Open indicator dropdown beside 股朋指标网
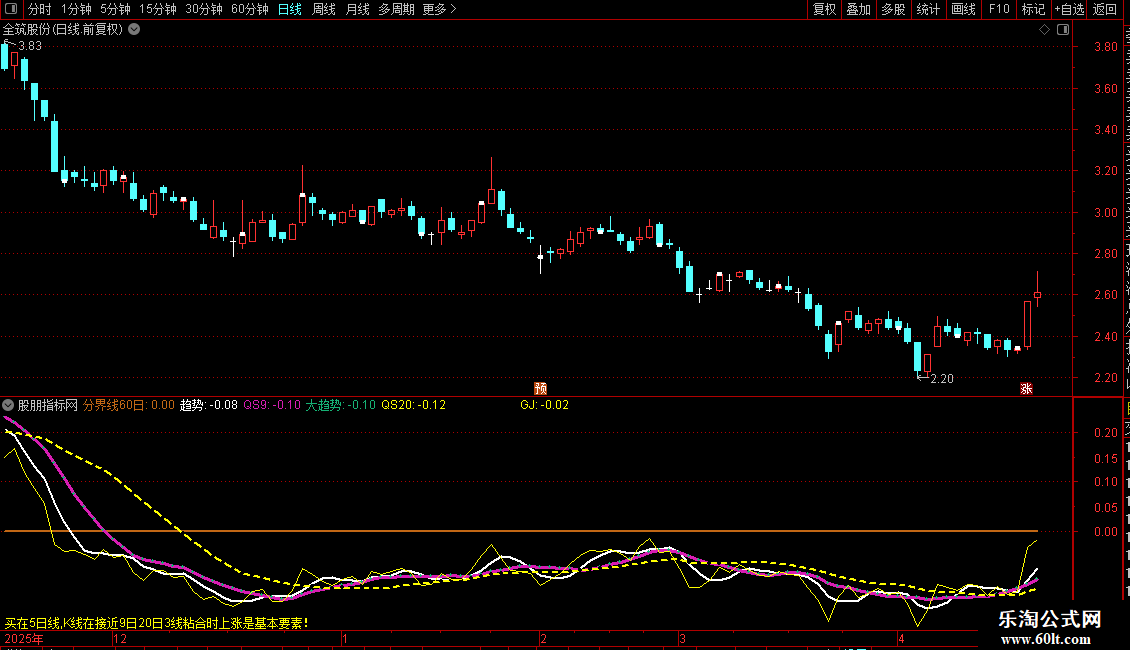 point(8,405)
